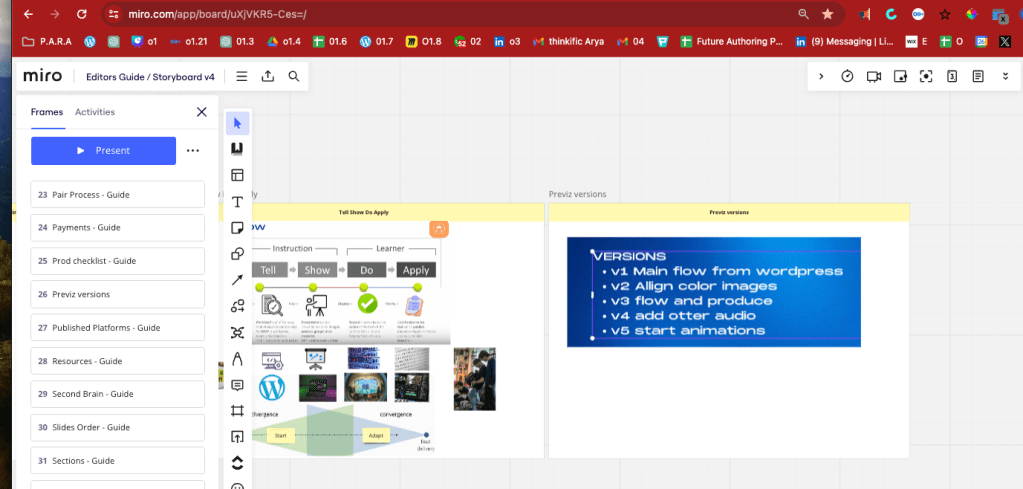Select frame 25 Prod checklist - Guide
The image size is (1023, 489).
pos(117,261)
